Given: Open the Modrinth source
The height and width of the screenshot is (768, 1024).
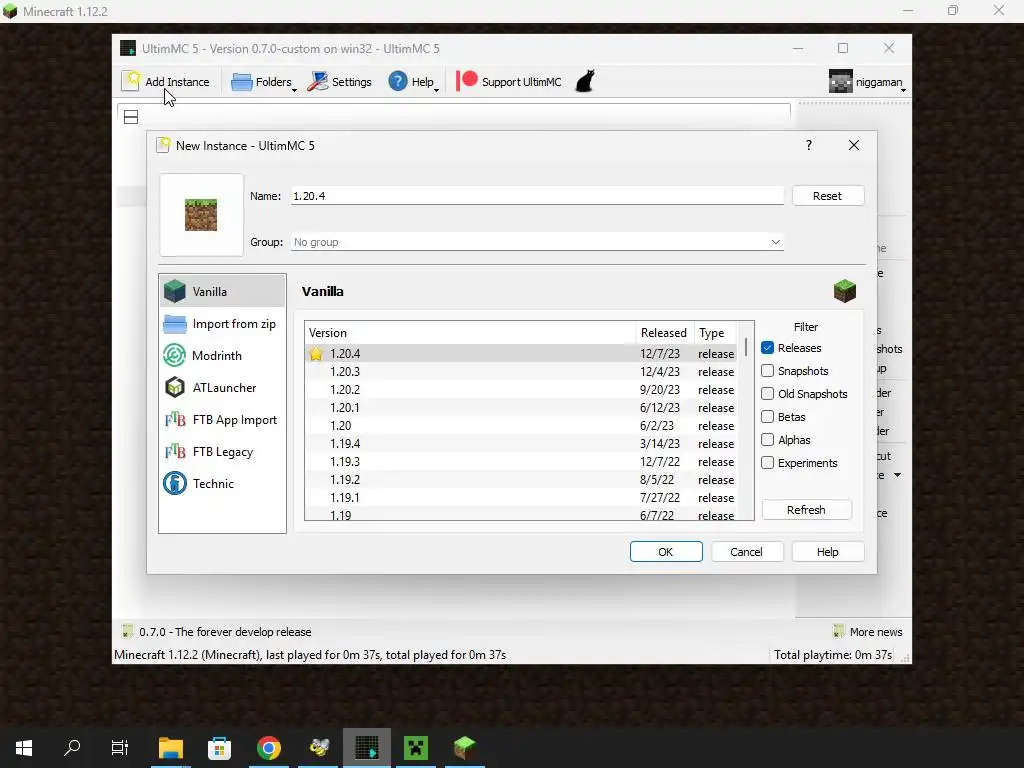Looking at the screenshot, I should point(222,355).
